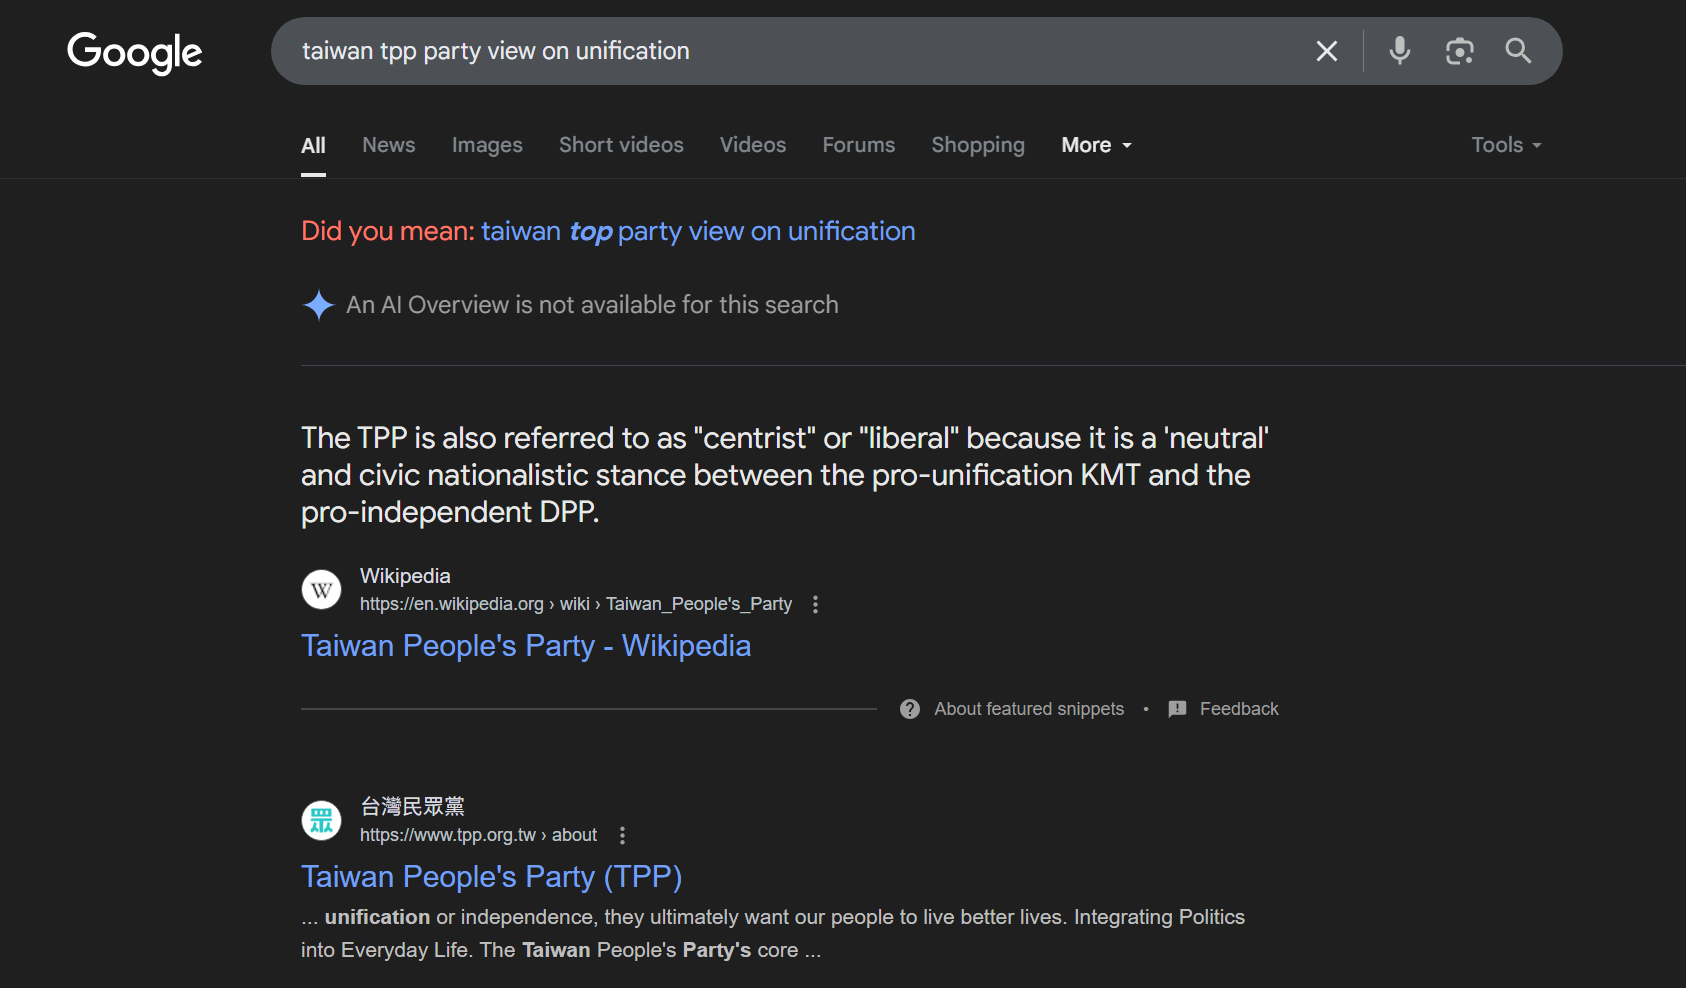Select the Short videos tab
The image size is (1686, 988).
coord(621,145)
